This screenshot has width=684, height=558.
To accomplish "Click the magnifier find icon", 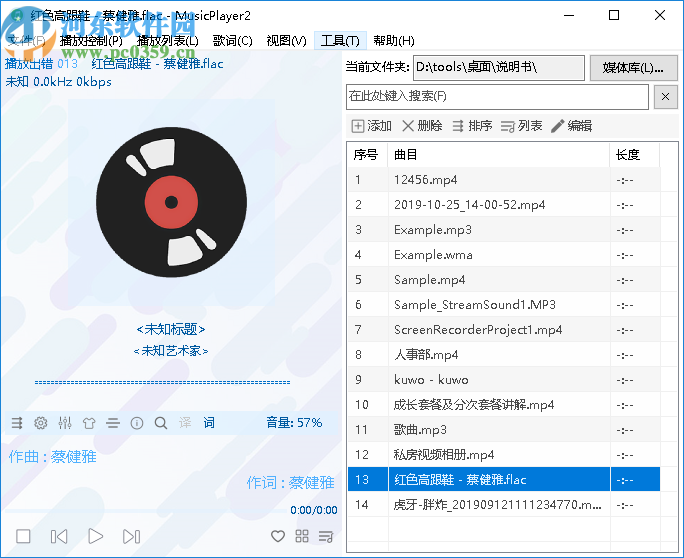I will (x=161, y=423).
